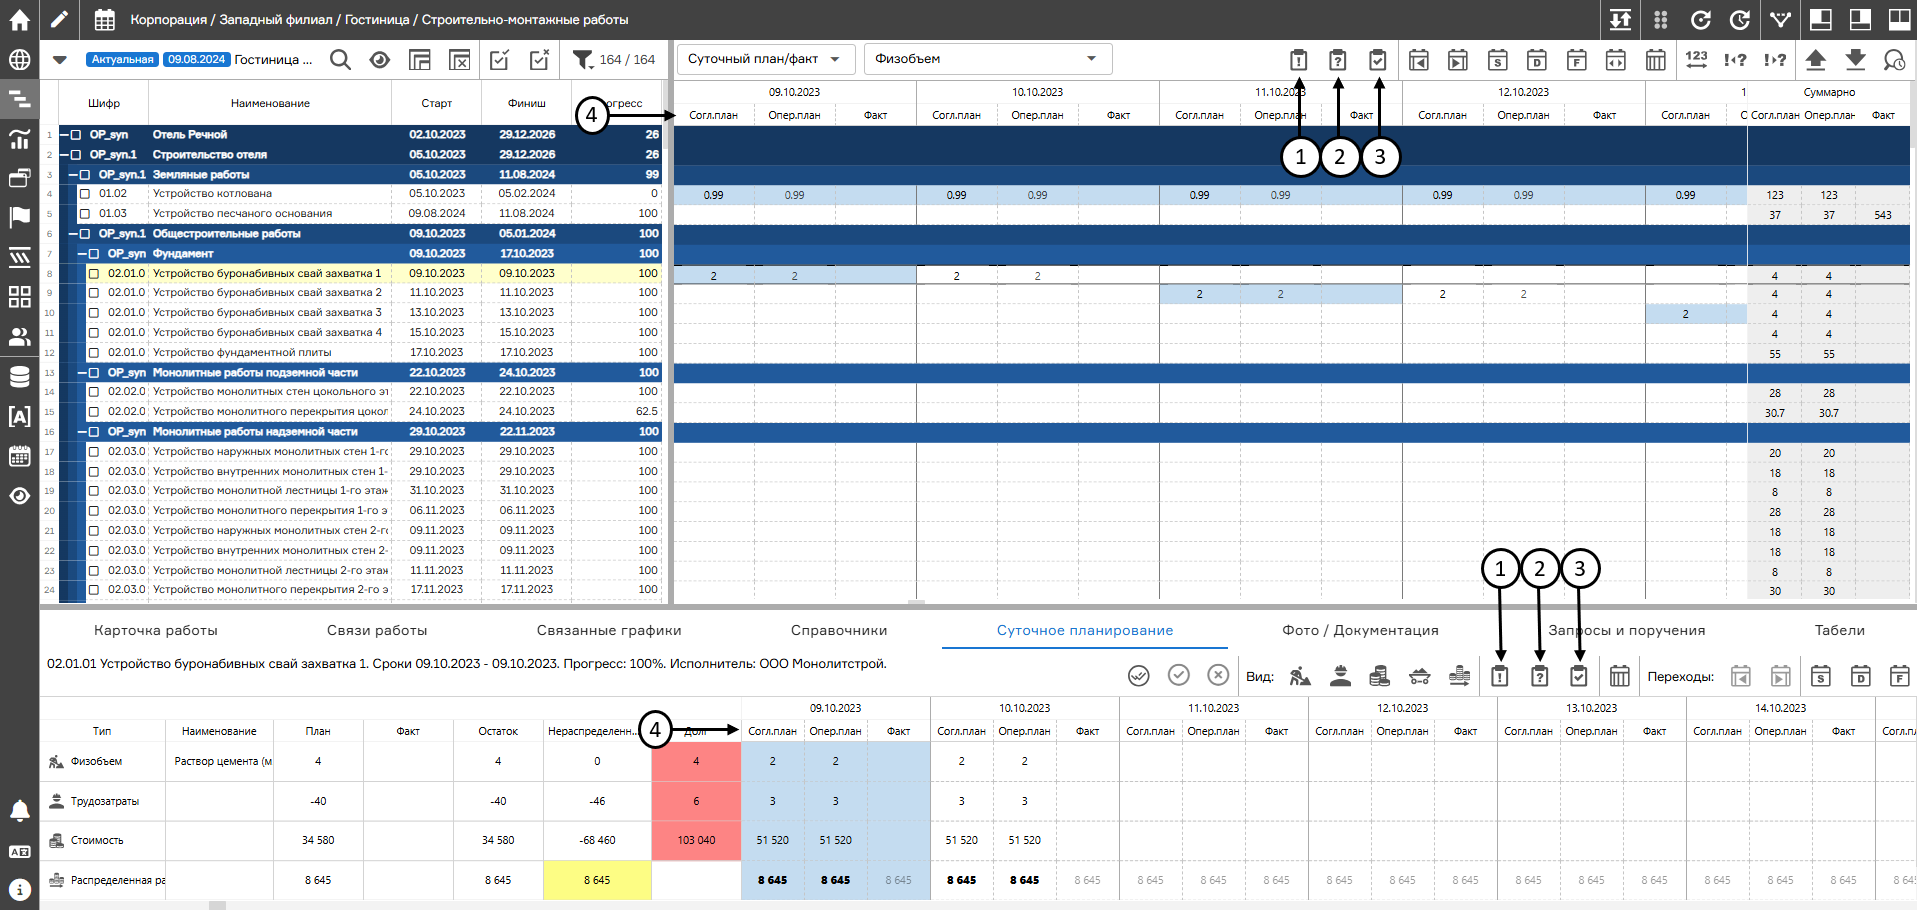1917x910 pixels.
Task: Collapse the Фундамент tree node
Action: tap(83, 254)
